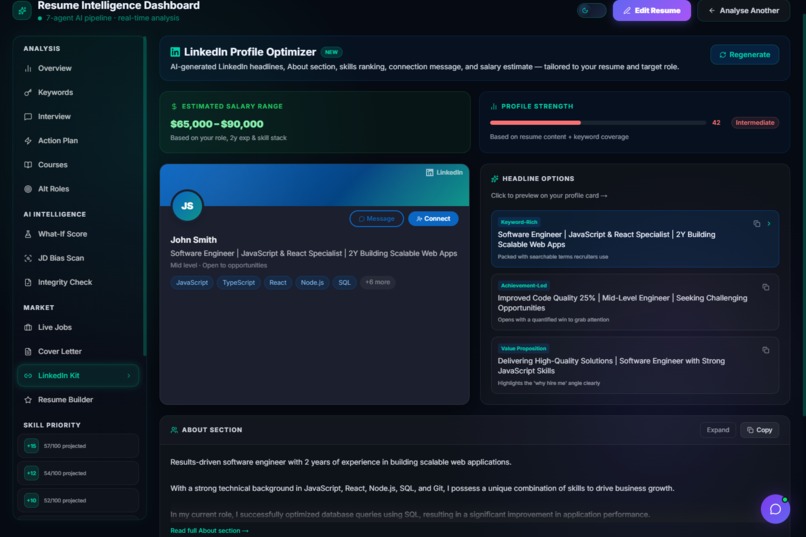Click the Connect button on profile card

click(x=433, y=219)
